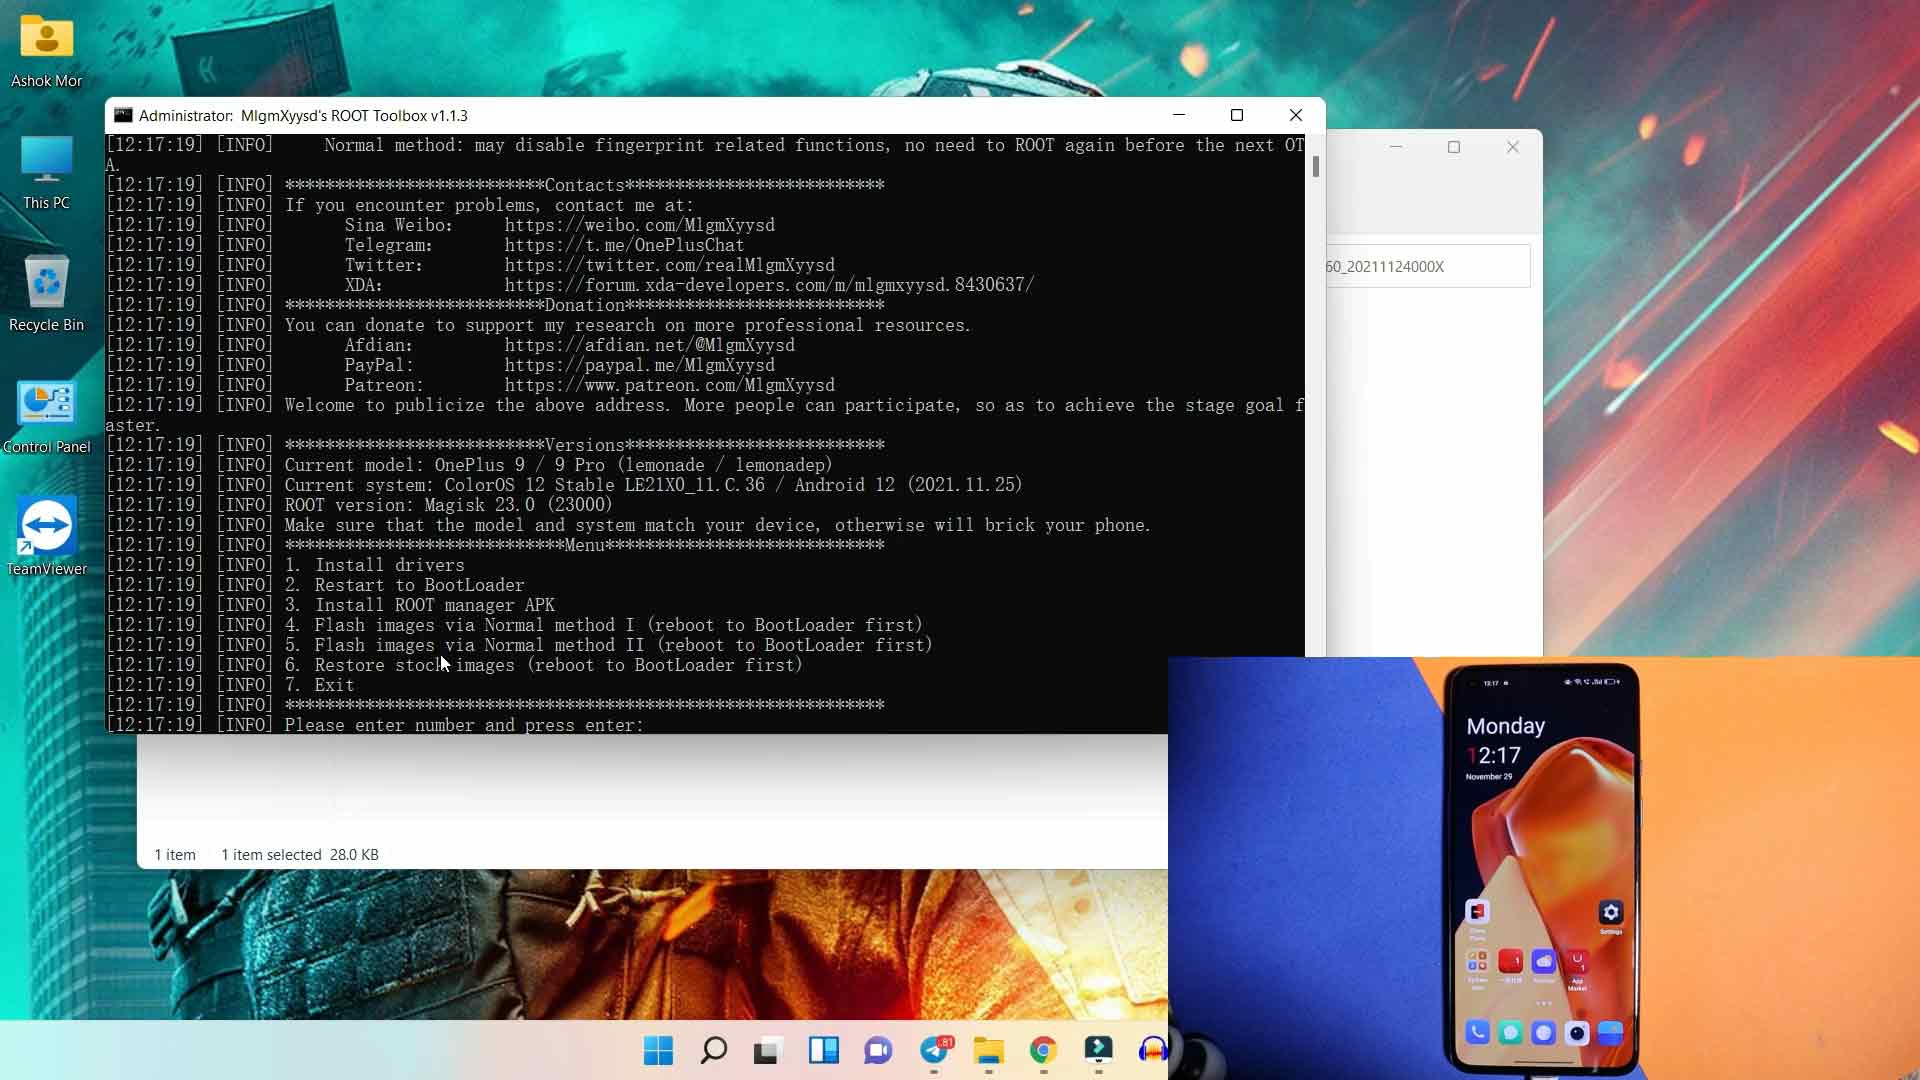Switch to the ROOT Toolbox taskbar icon
The image size is (1920, 1080).
point(1098,1050)
